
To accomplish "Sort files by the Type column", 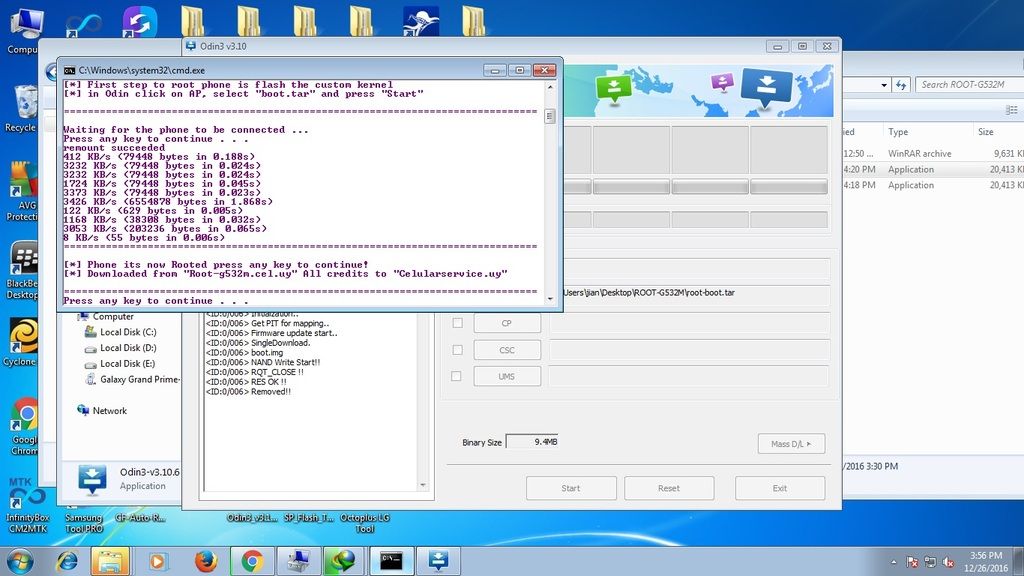I will pos(898,132).
